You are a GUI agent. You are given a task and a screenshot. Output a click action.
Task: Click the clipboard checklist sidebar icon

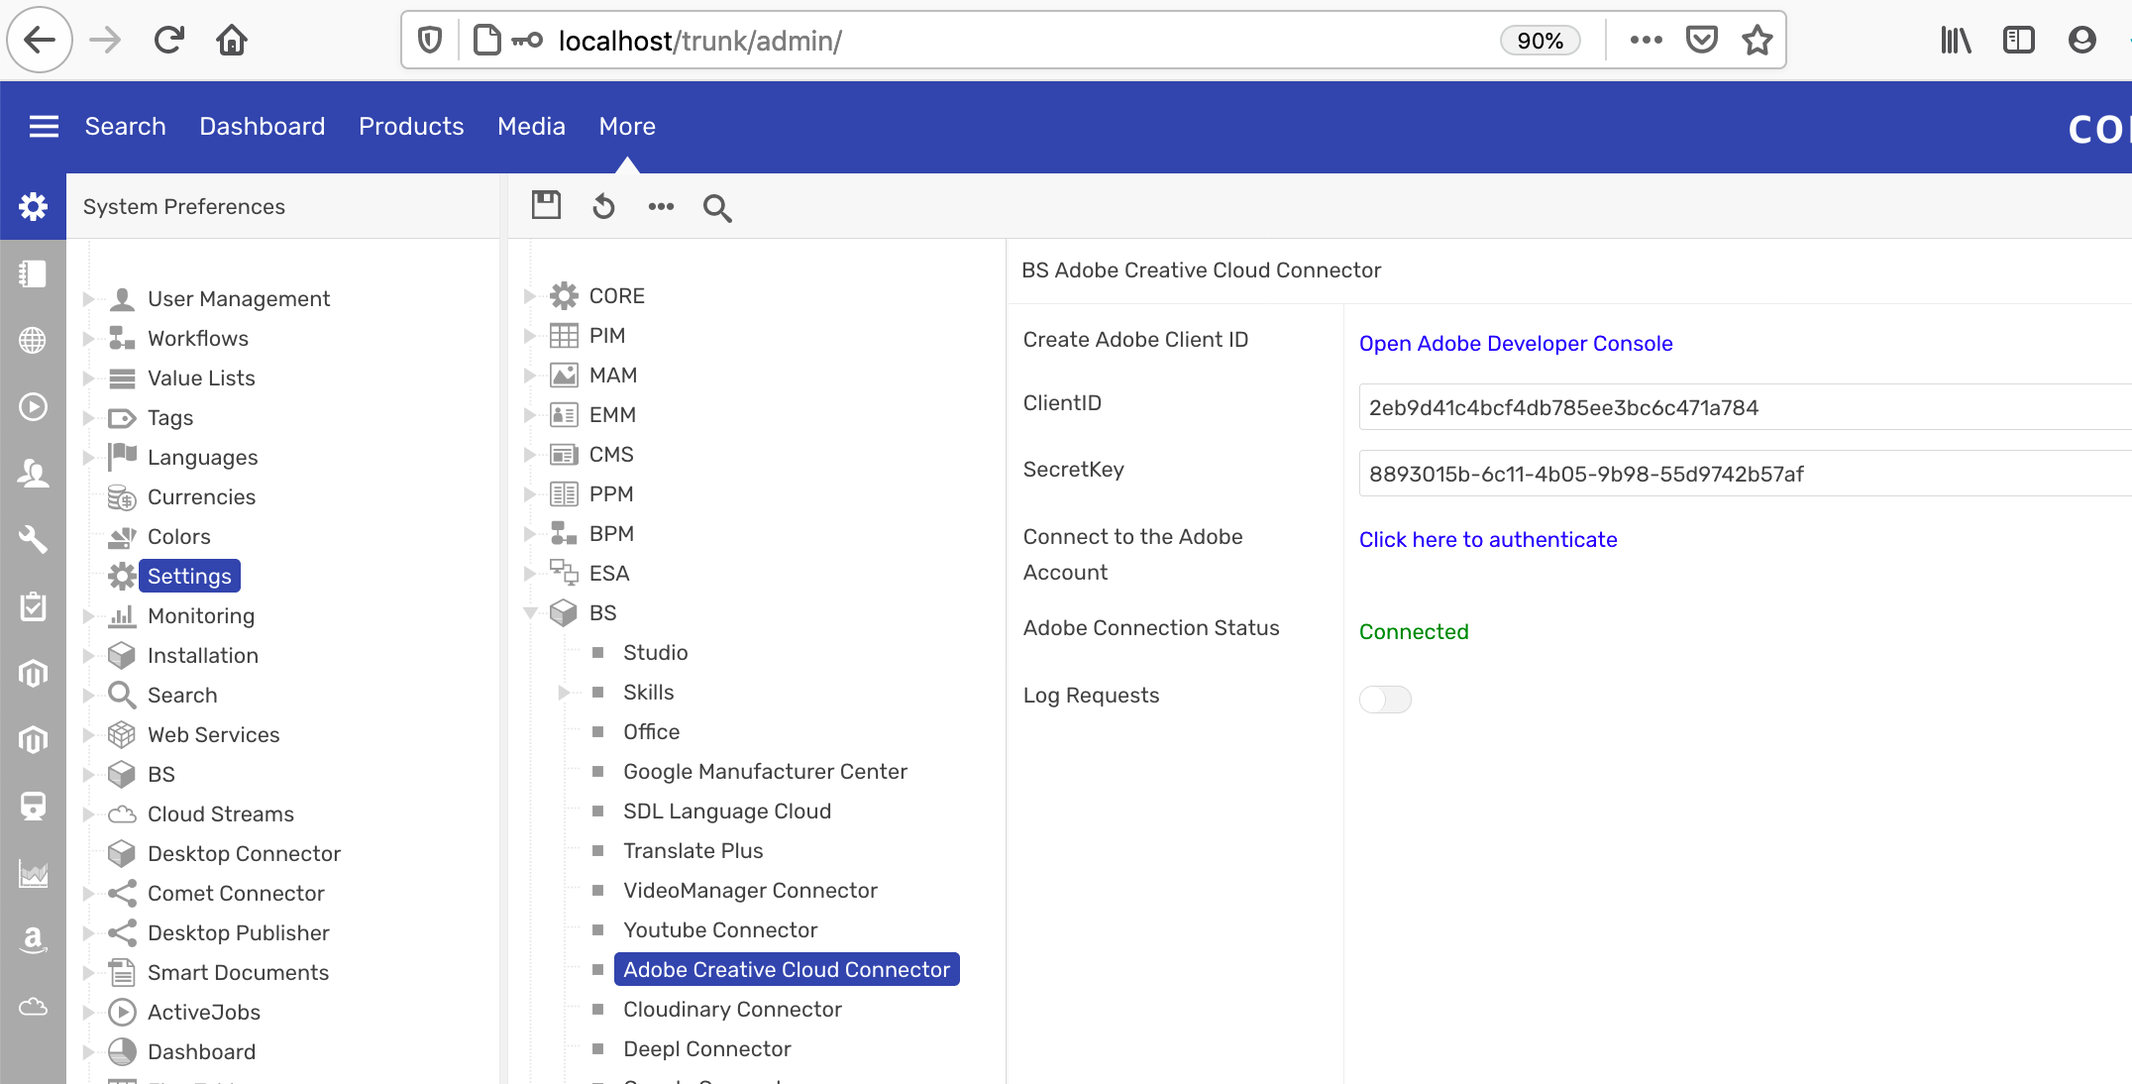(x=33, y=606)
